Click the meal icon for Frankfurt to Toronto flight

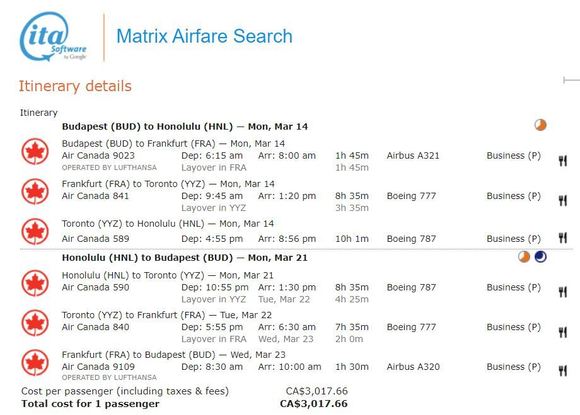563,200
